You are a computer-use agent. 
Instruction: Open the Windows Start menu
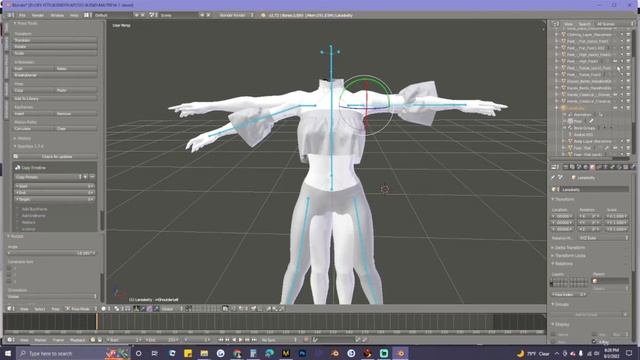pyautogui.click(x=8, y=353)
